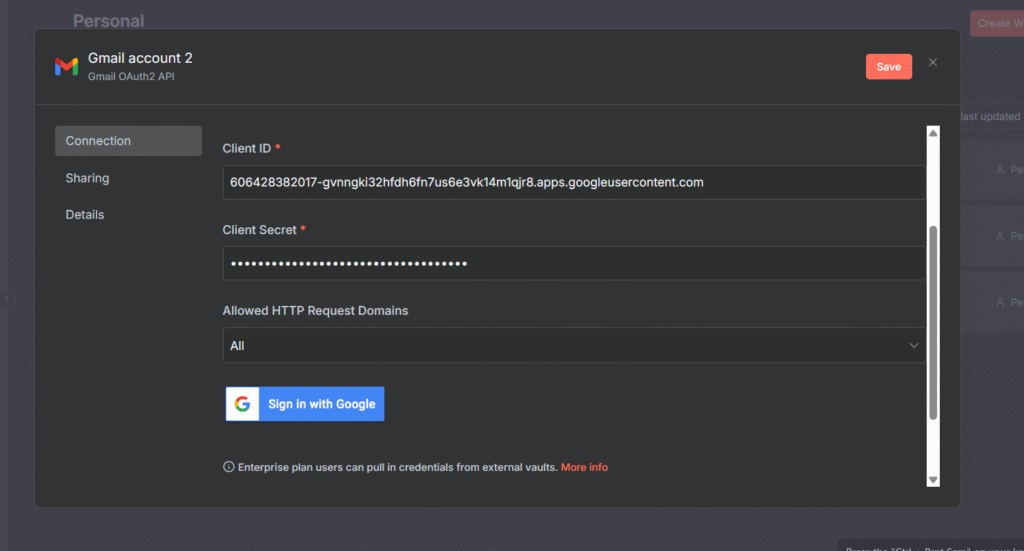Click the Create Workflow button behind the dialog
The width and height of the screenshot is (1024, 551).
(x=995, y=23)
